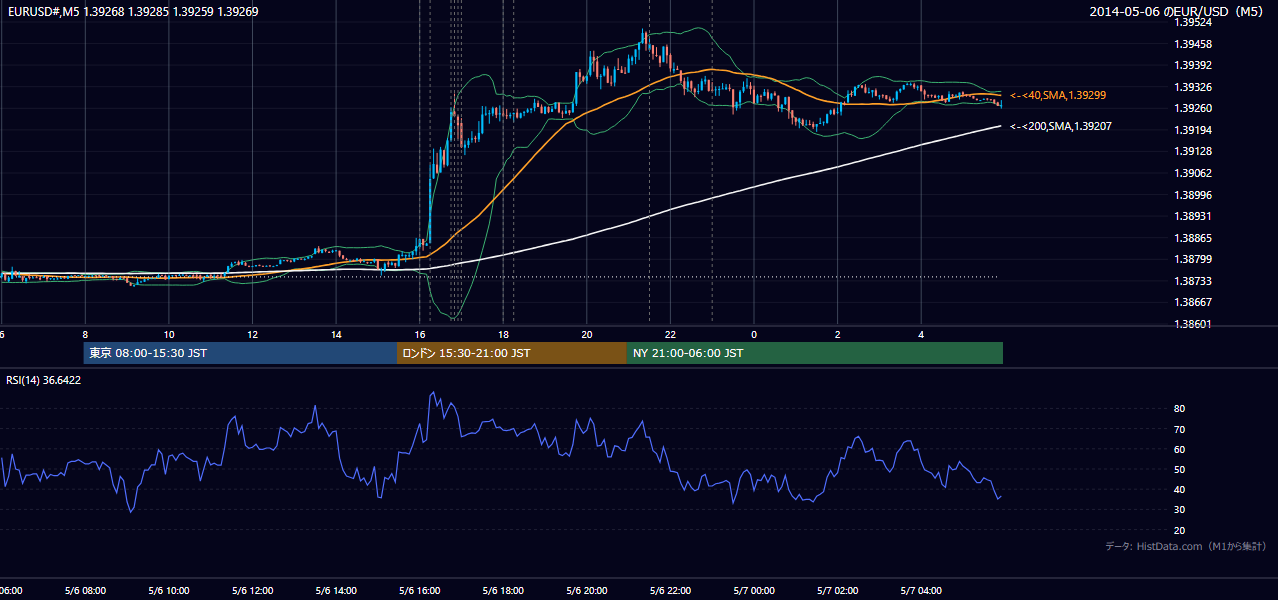1278x600 pixels.
Task: Click RSI scale value 40
Action: tap(1179, 489)
